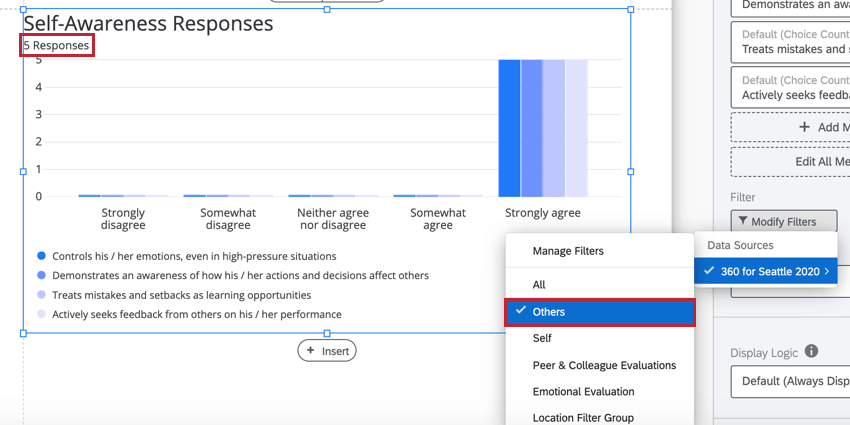Click the checkmark next to 360 for Seattle 2020
850x425 pixels.
point(709,271)
